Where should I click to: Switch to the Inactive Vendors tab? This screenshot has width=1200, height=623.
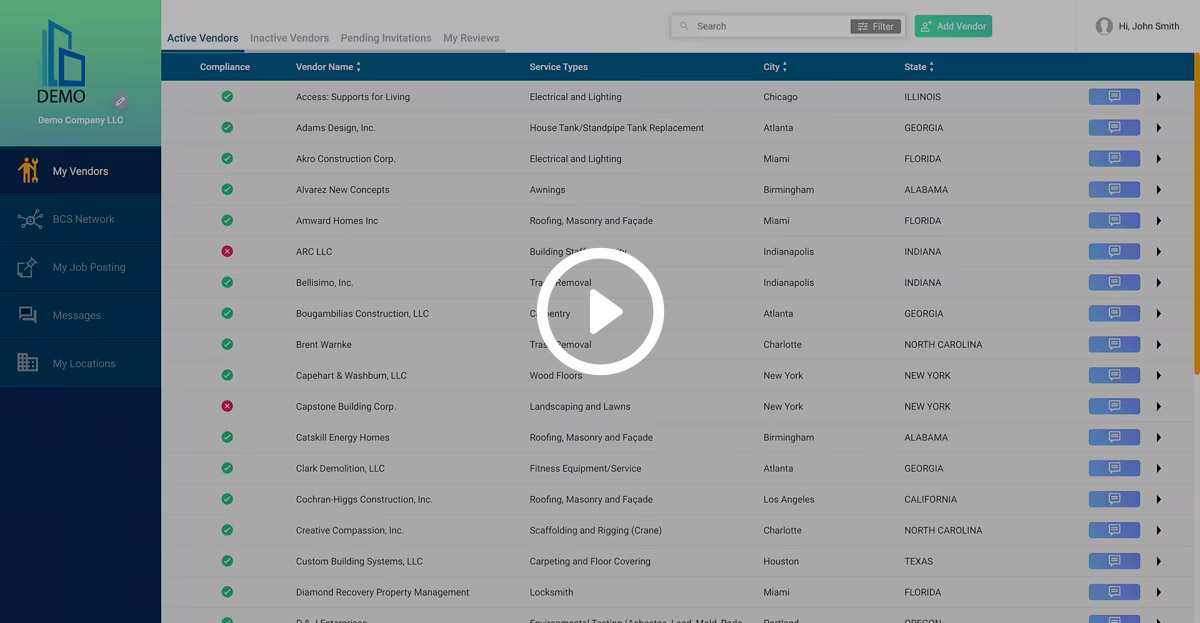[289, 37]
